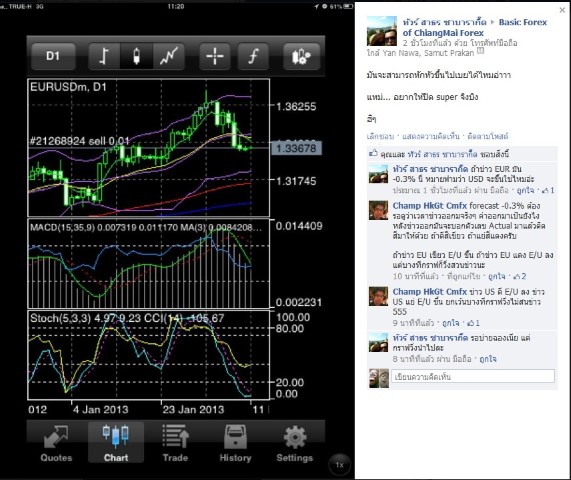
Task: Click Champ HkGt Cmfx forecast comment author
Action: pyautogui.click(x=429, y=206)
